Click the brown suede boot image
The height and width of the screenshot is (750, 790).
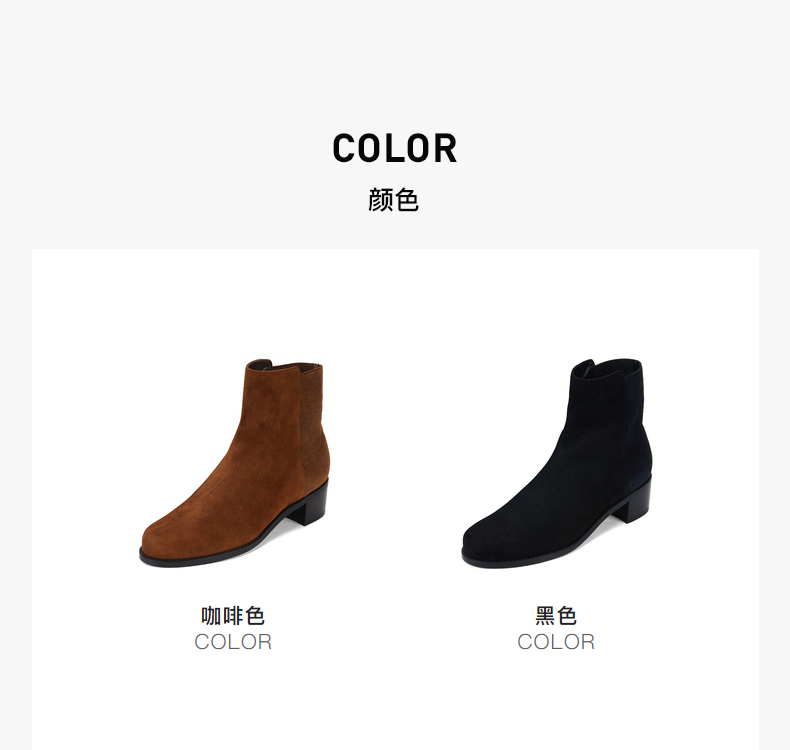[234, 463]
